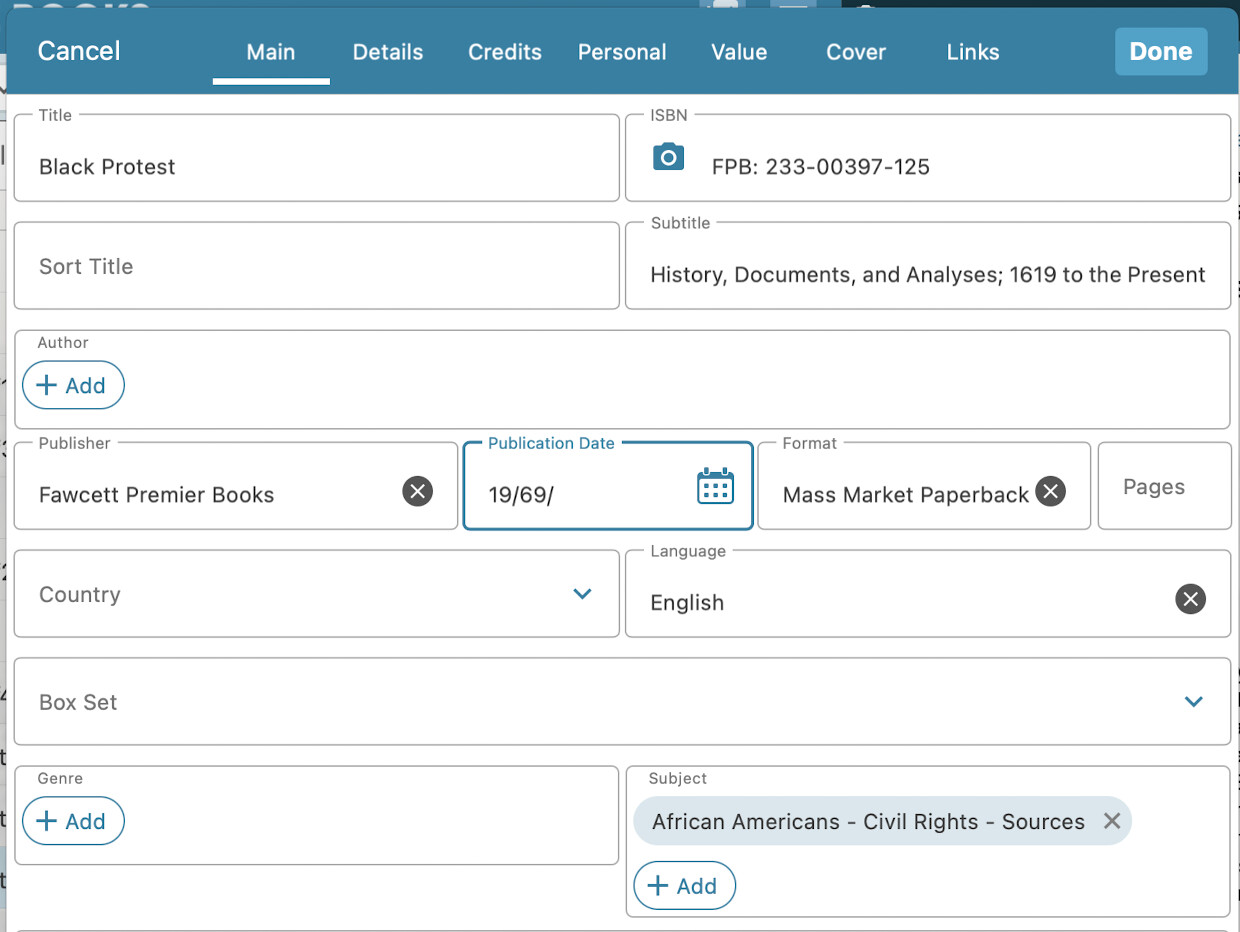Cancel the book edit
Viewport: 1240px width, 932px height.
79,51
